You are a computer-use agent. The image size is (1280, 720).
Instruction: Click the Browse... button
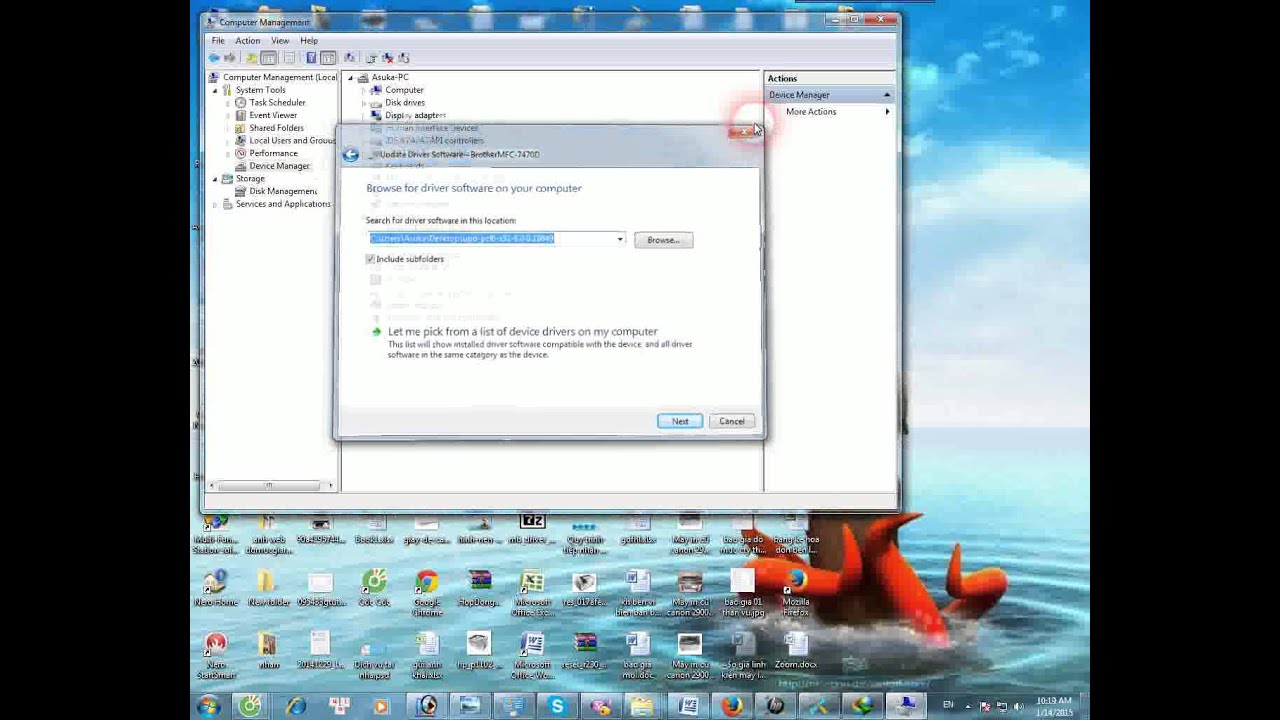point(663,240)
